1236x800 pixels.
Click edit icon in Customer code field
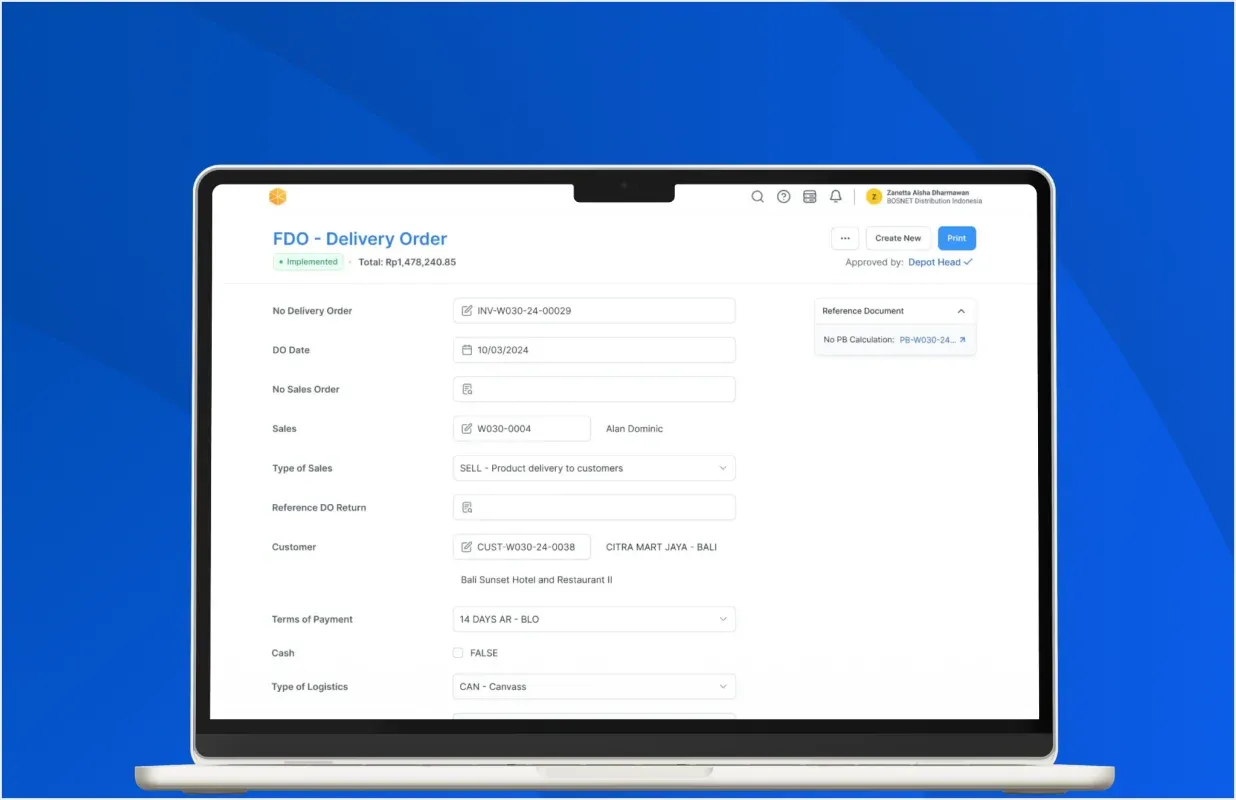pyautogui.click(x=467, y=547)
